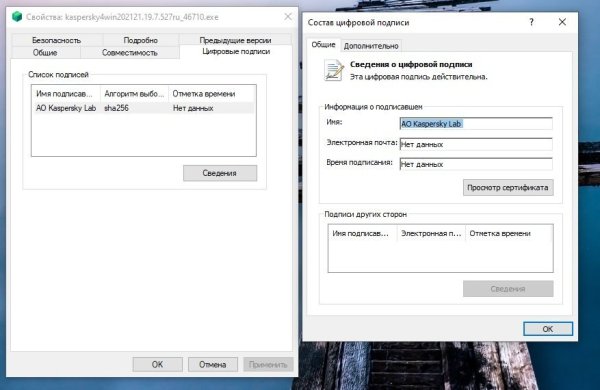Screen dimensions: 600x390
Task: Open the Совместимость tab
Action: (130, 52)
